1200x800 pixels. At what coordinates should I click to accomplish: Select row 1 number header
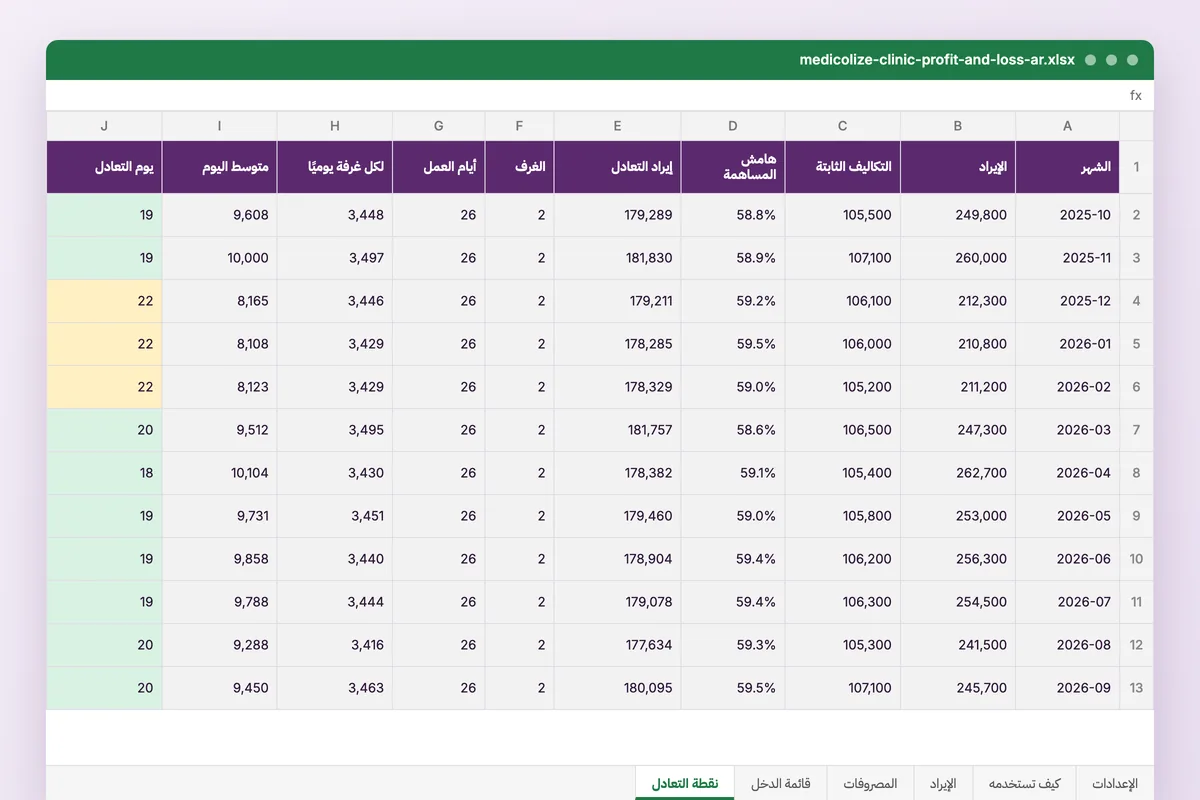(x=1136, y=167)
